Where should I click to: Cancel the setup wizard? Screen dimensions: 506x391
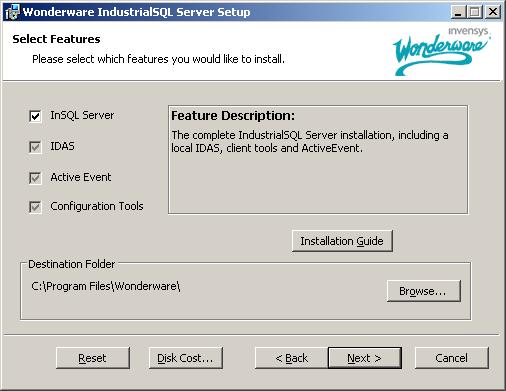[452, 358]
